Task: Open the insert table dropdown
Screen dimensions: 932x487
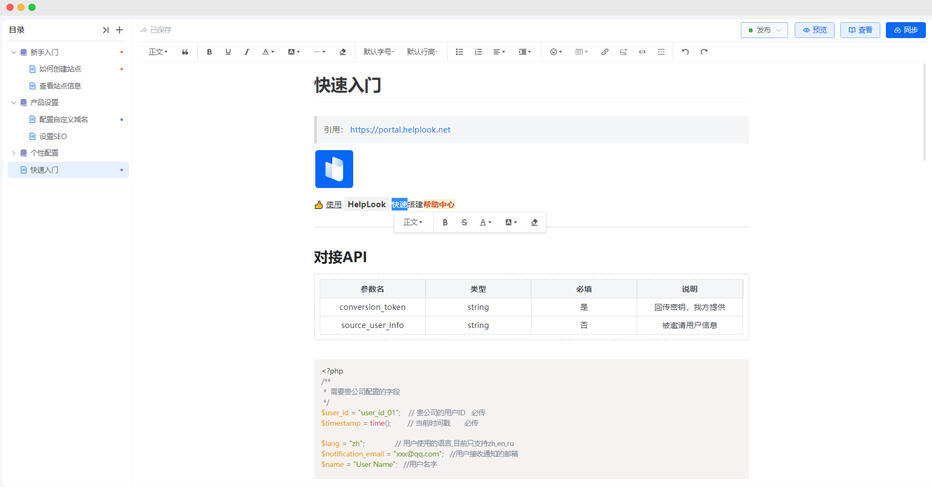Action: coord(581,52)
